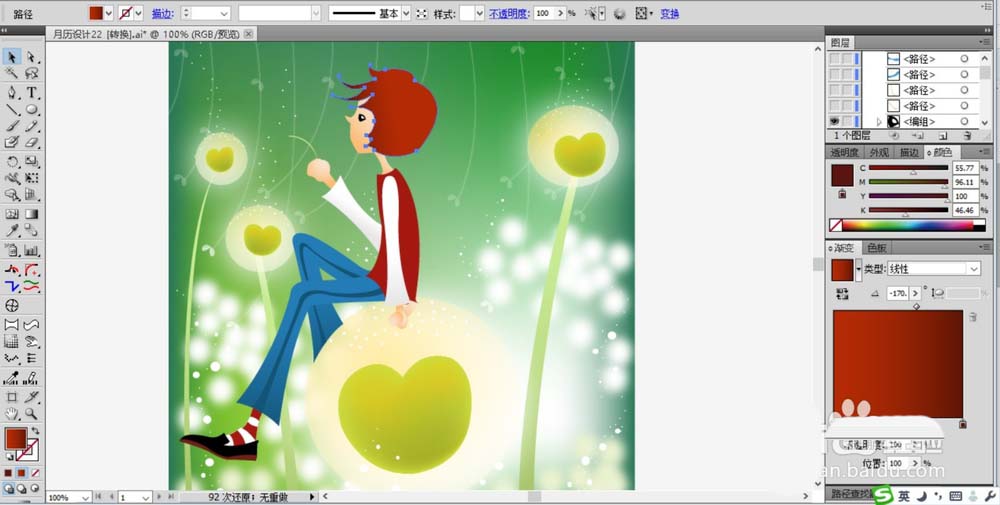Click target circle of first <路径> row
Screen dimensions: 1000x505
pyautogui.click(x=964, y=59)
